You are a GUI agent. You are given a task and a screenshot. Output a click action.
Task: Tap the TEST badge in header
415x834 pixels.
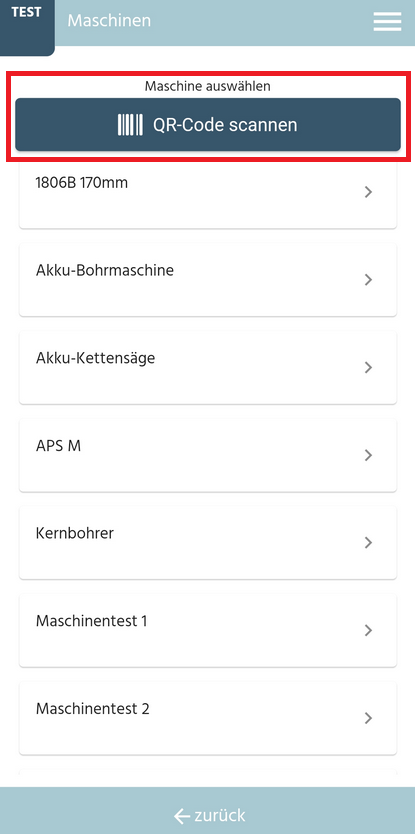click(27, 13)
